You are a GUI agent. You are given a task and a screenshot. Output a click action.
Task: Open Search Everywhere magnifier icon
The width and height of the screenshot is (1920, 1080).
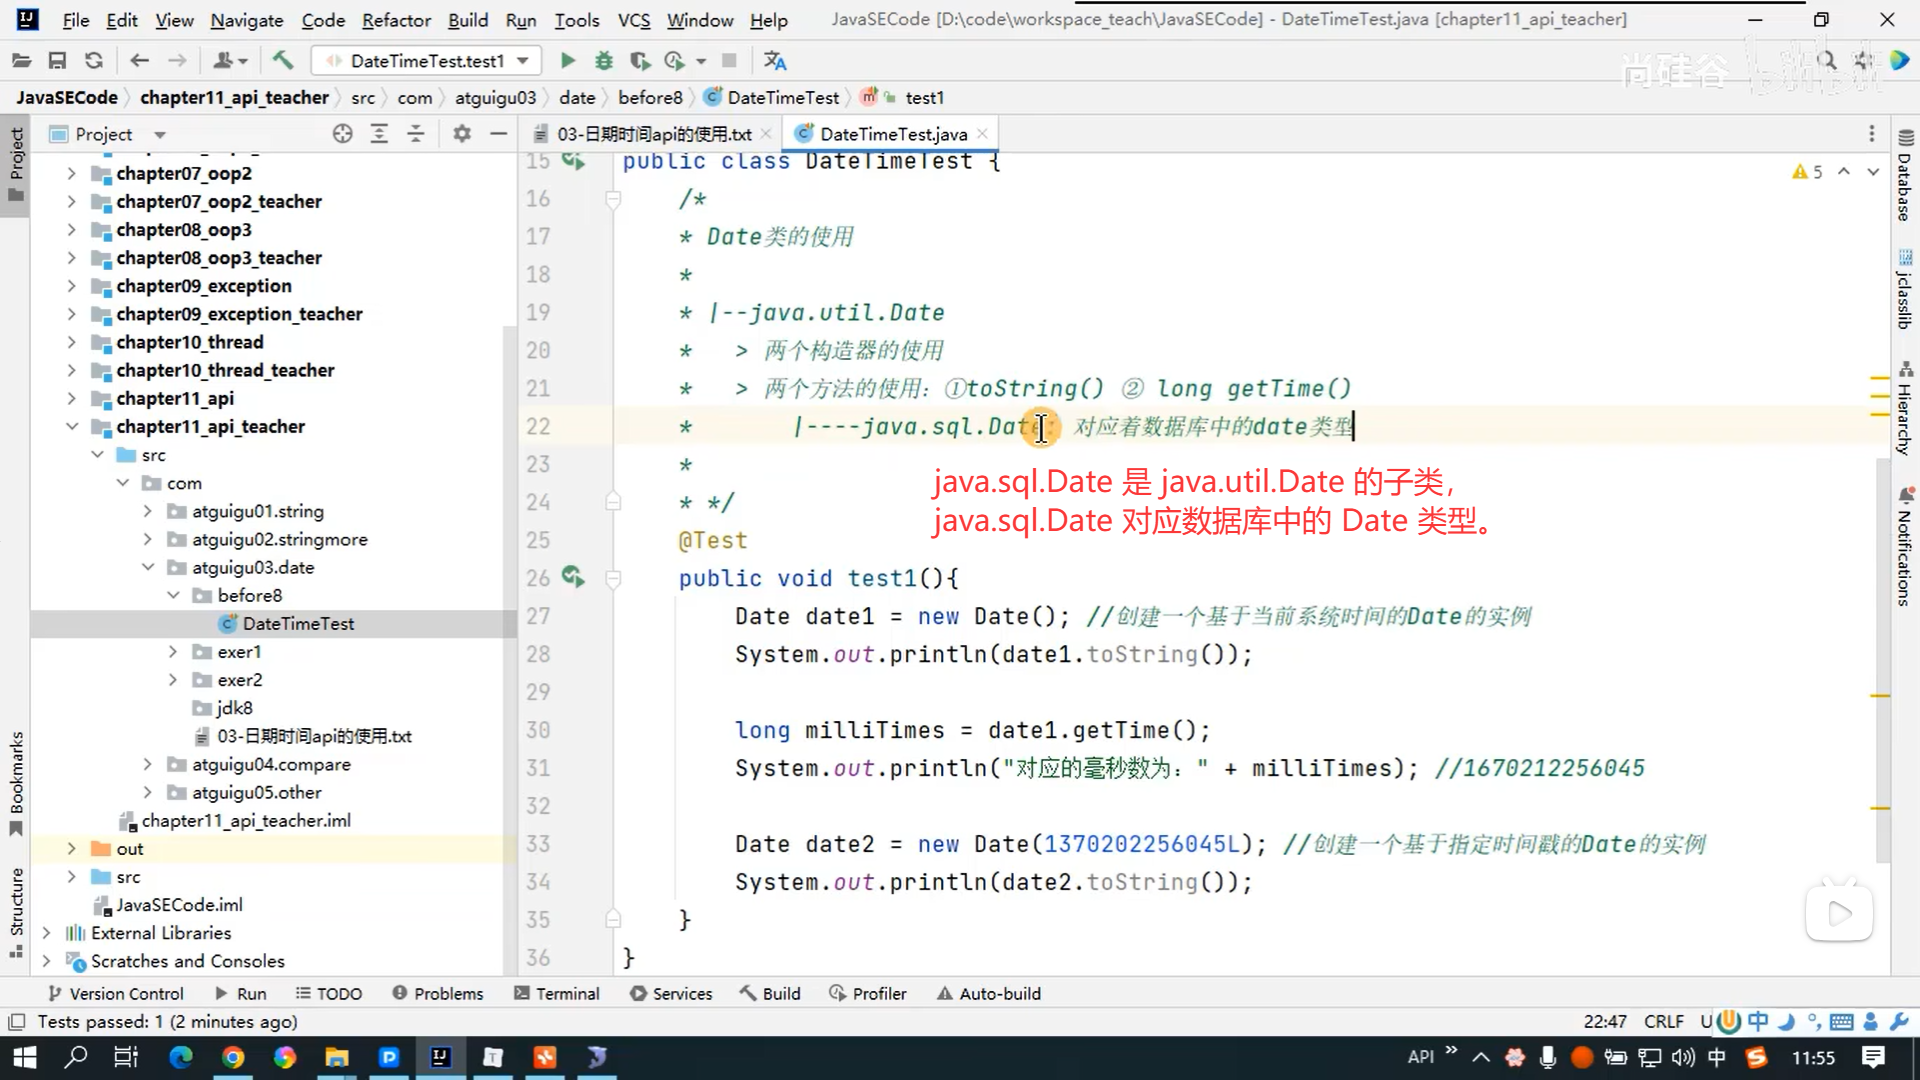click(x=1826, y=61)
